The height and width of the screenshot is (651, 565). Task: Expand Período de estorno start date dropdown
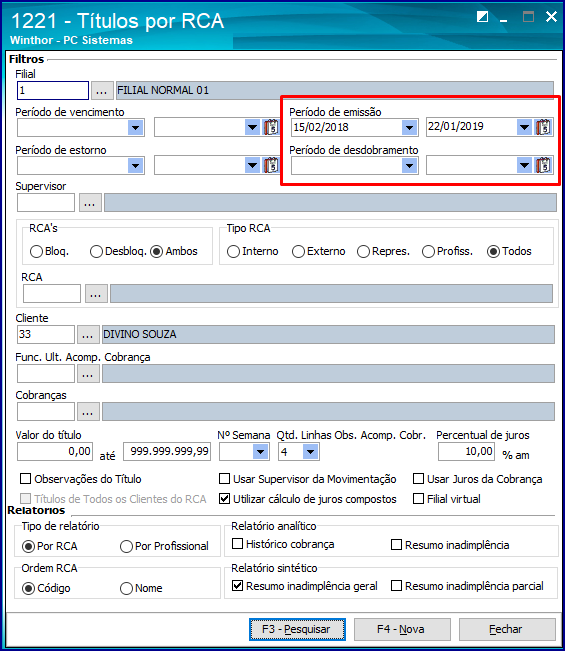coord(135,166)
